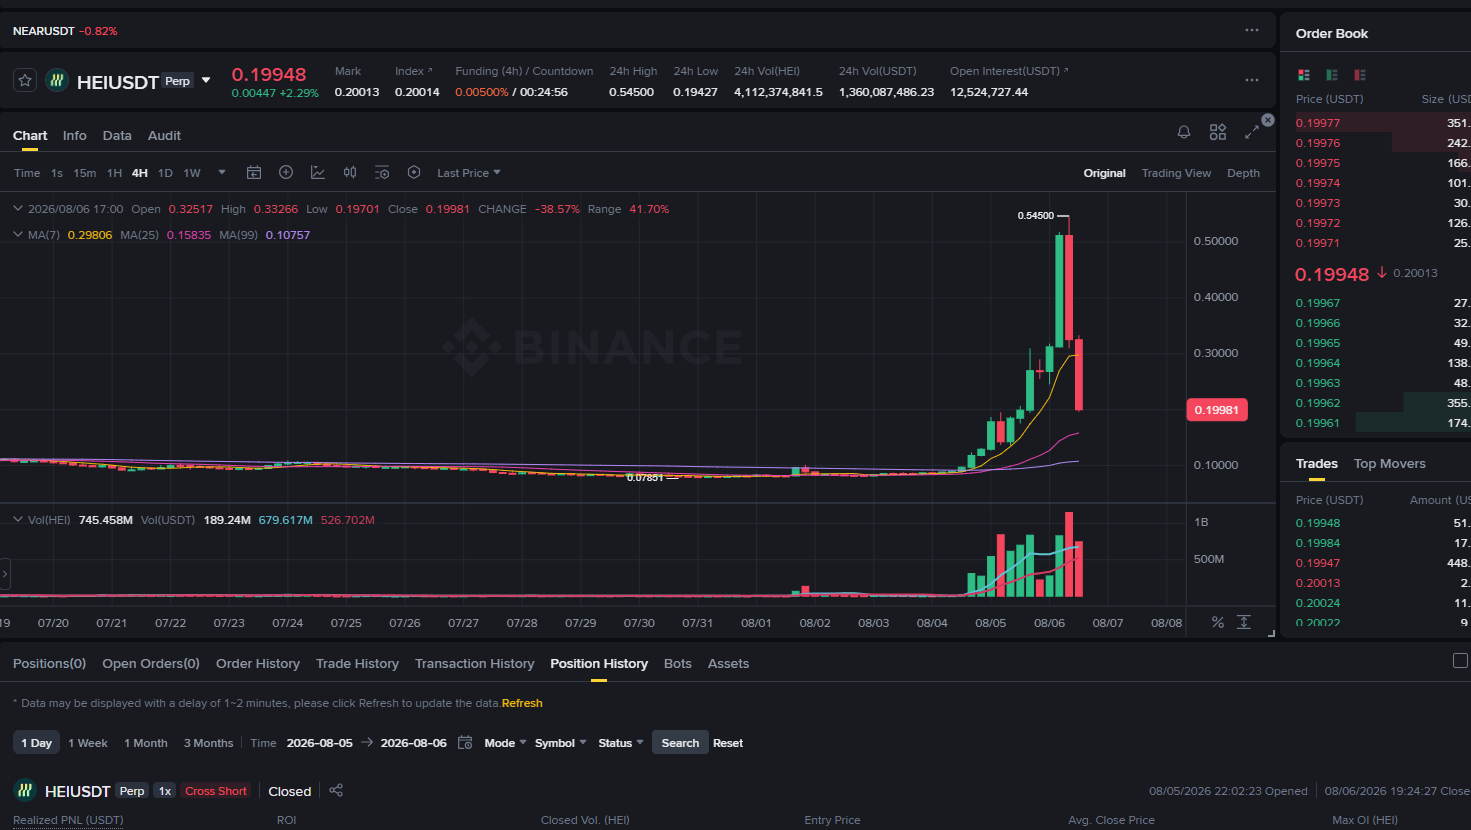The image size is (1471, 830).
Task: Show only bids in order book
Action: point(1332,75)
